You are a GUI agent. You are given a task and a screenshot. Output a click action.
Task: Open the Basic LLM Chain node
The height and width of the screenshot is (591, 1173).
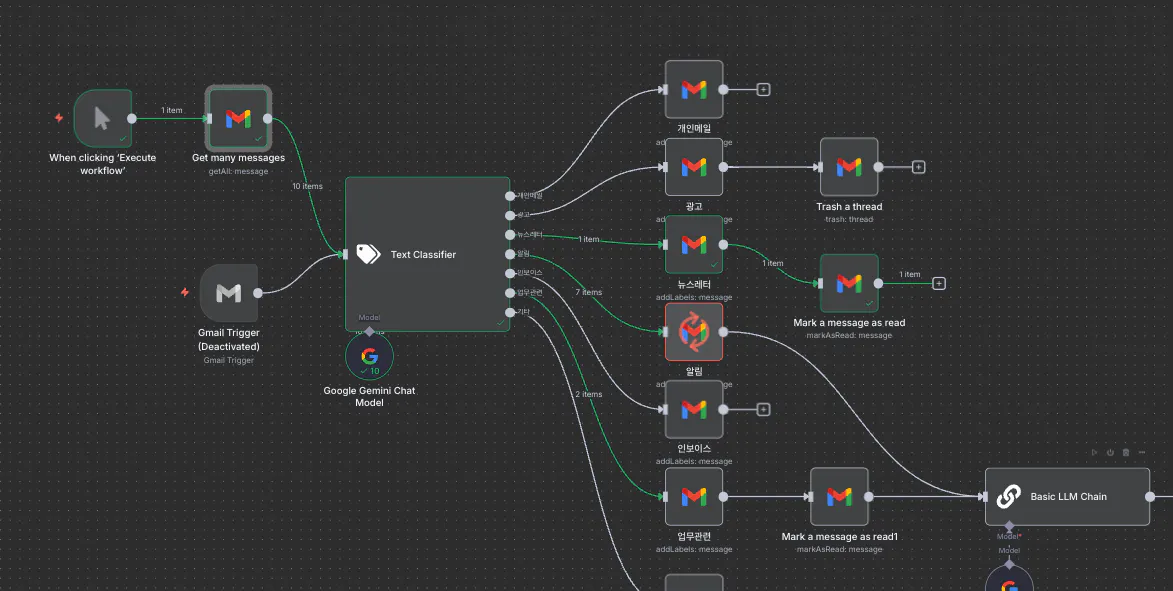[1068, 497]
